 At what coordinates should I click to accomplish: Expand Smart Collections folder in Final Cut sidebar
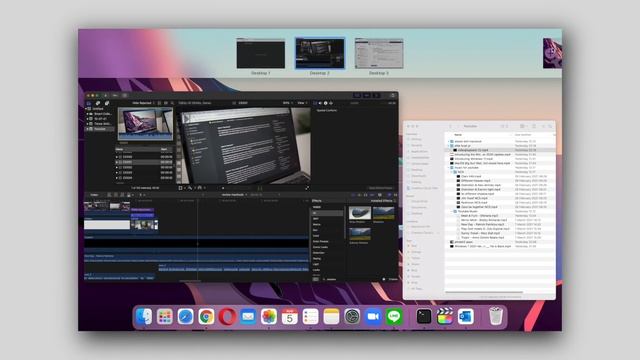[88, 114]
